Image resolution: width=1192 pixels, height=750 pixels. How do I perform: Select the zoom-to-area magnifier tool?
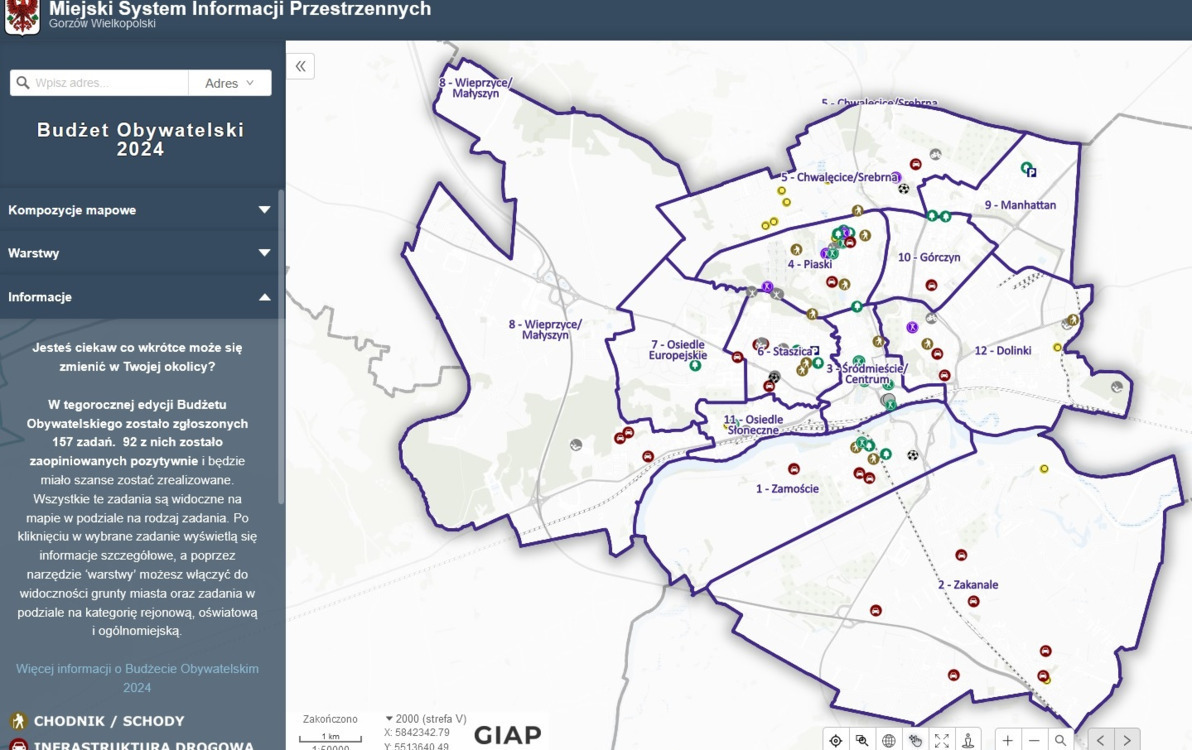(x=862, y=740)
